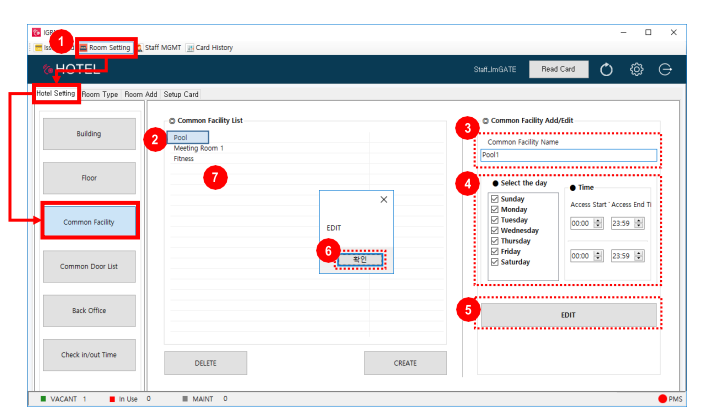Switch to the Hotel Setting tab

(56, 93)
